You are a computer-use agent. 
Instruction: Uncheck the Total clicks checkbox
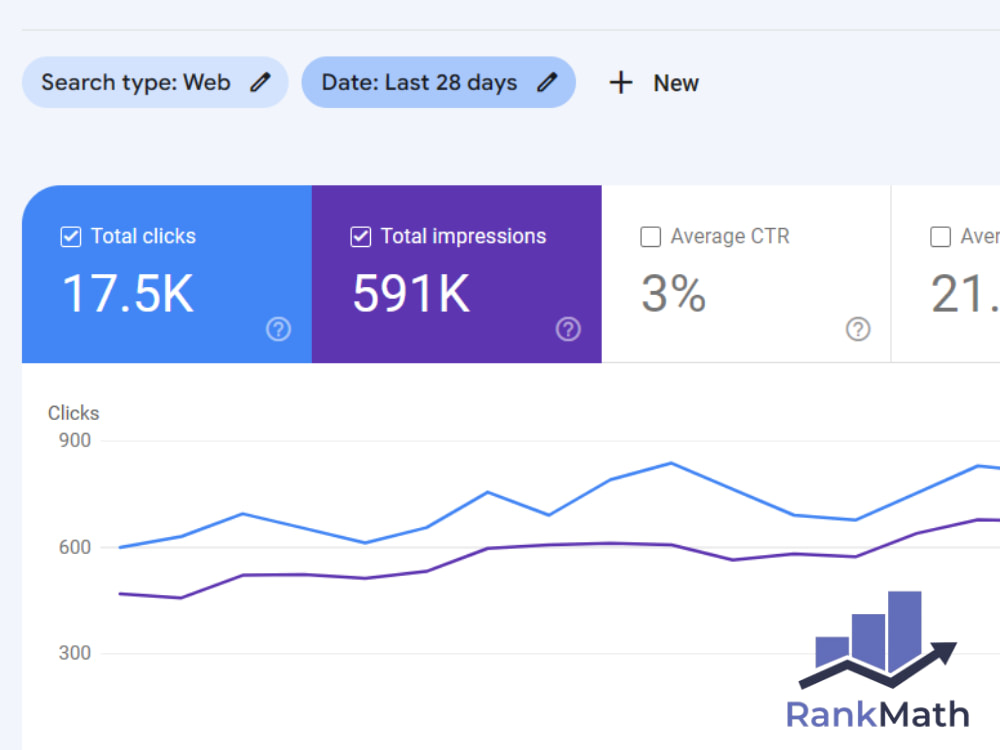click(71, 237)
